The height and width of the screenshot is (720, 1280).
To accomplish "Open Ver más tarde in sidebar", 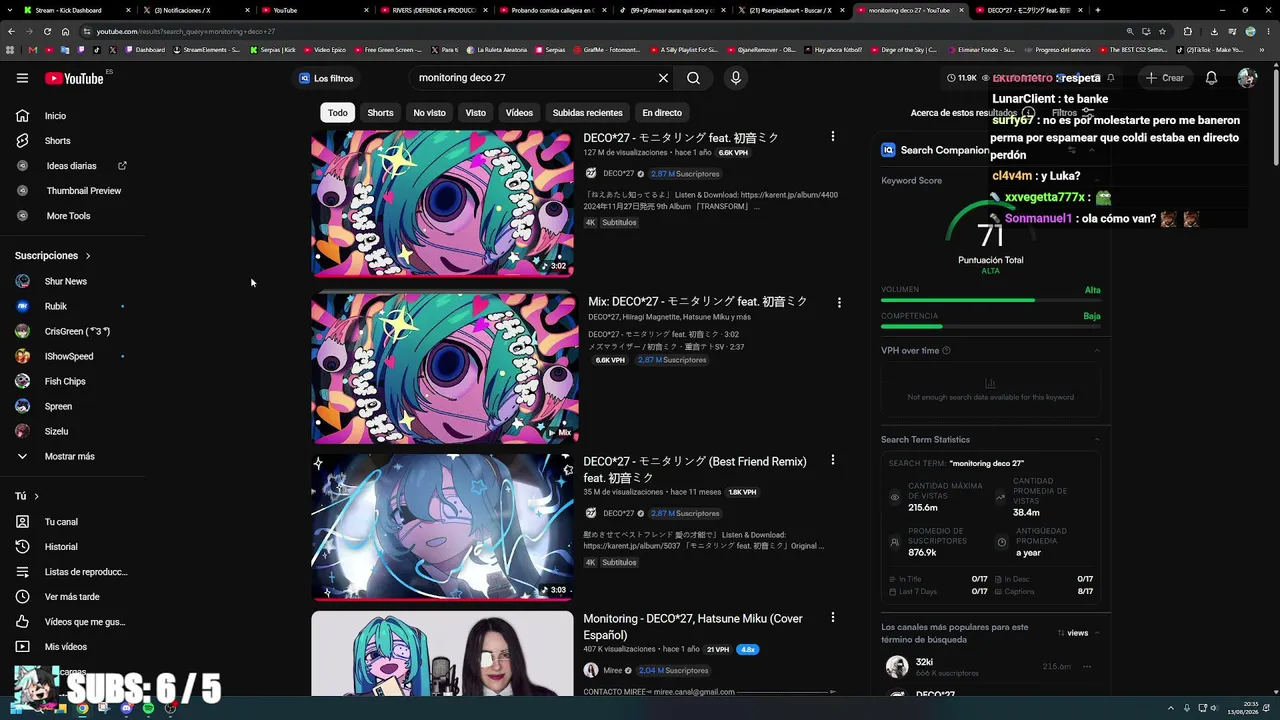I will [70, 597].
